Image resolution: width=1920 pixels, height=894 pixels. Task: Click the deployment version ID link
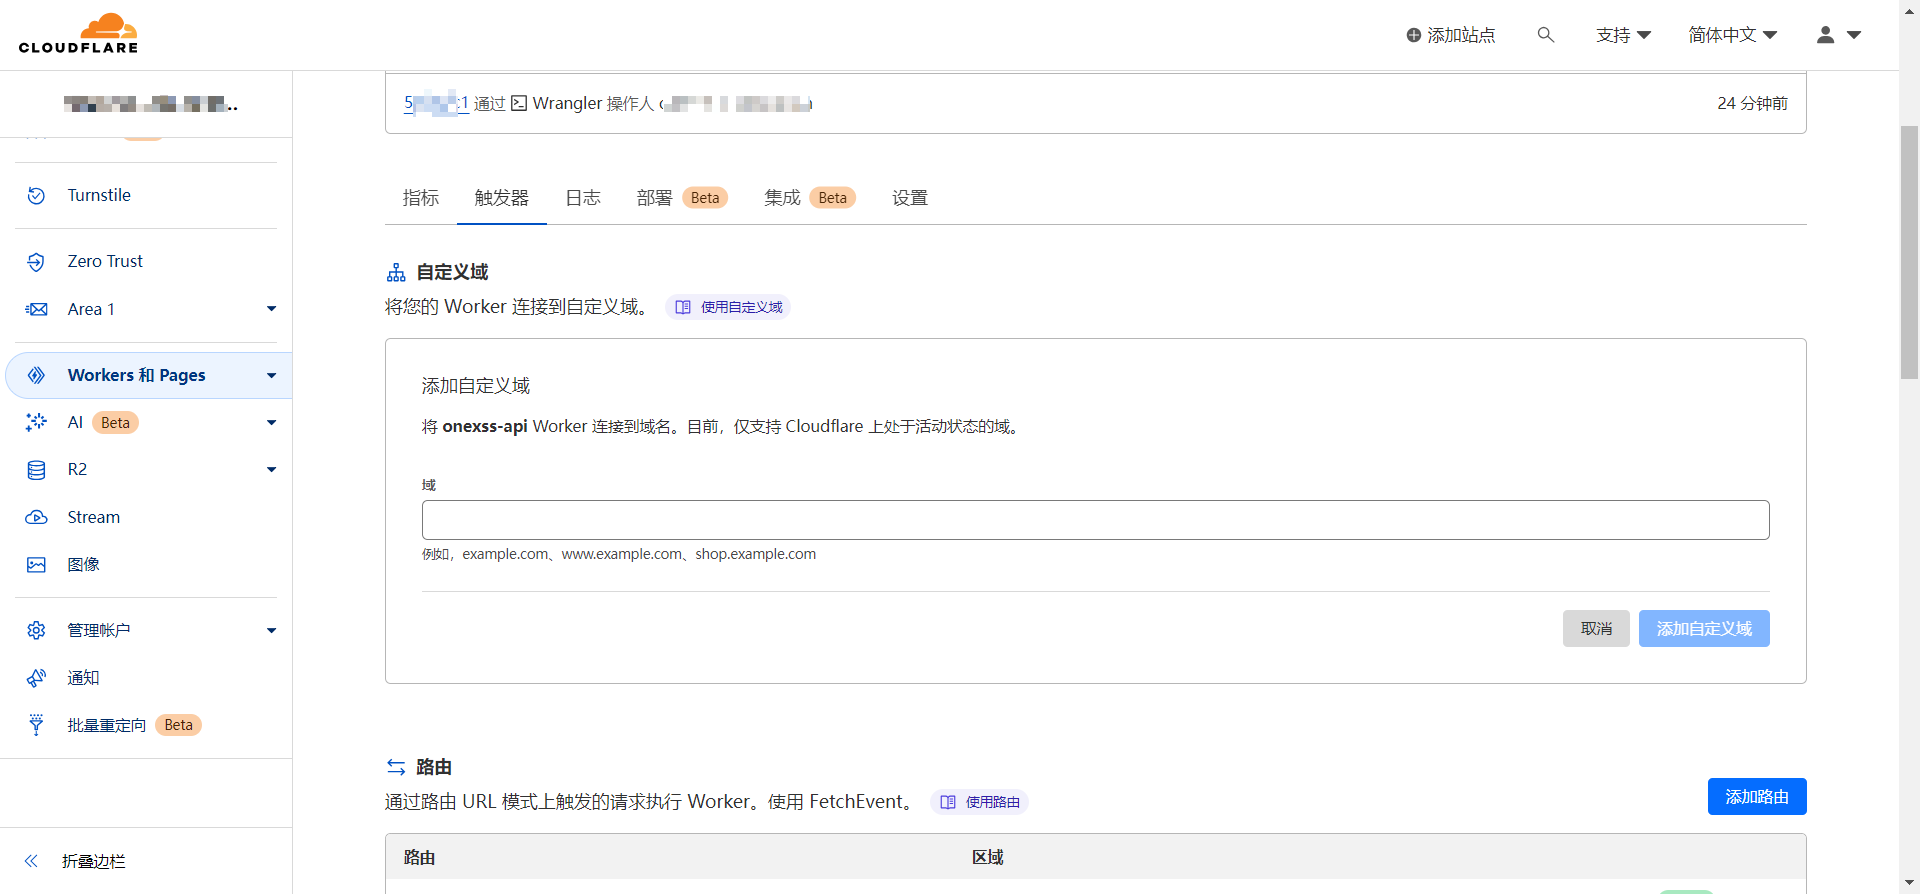436,103
